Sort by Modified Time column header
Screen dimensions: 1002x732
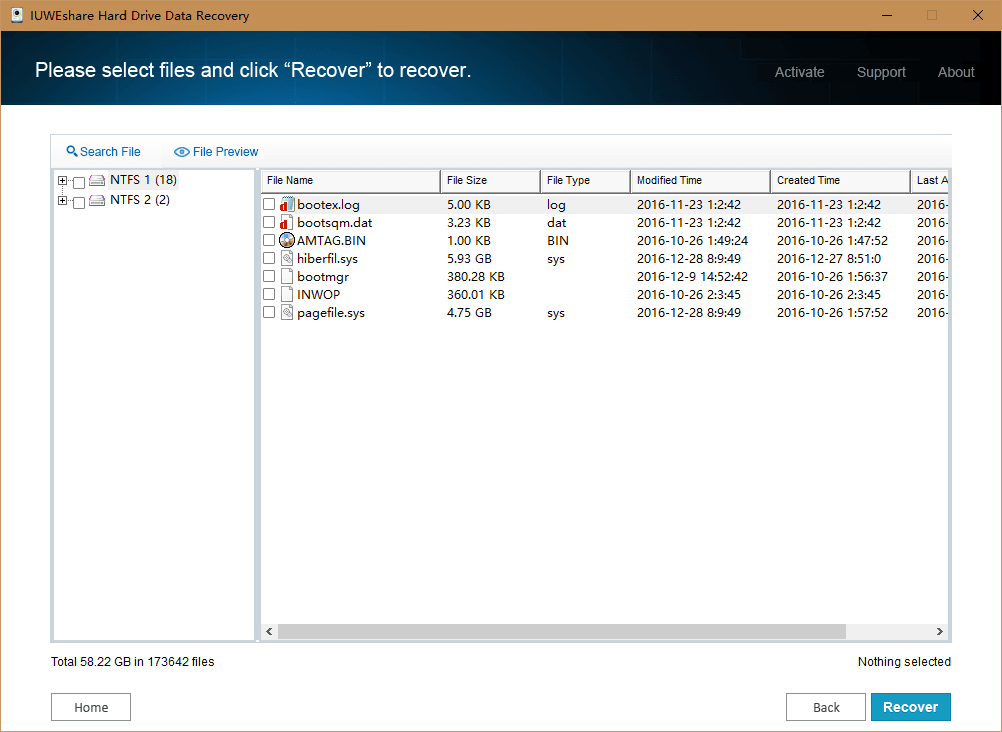(700, 181)
